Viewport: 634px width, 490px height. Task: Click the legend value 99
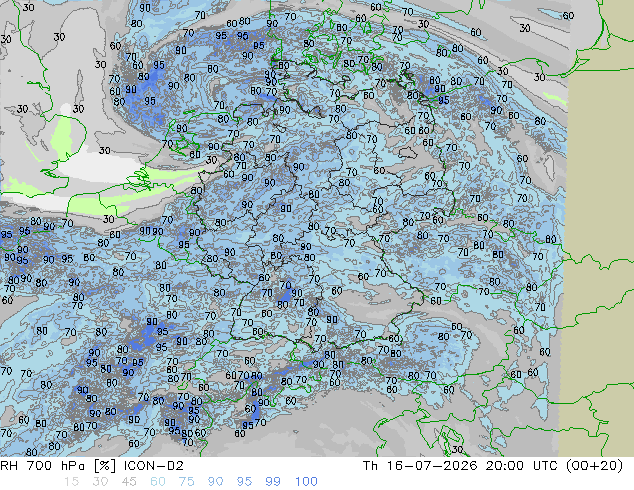pyautogui.click(x=273, y=482)
